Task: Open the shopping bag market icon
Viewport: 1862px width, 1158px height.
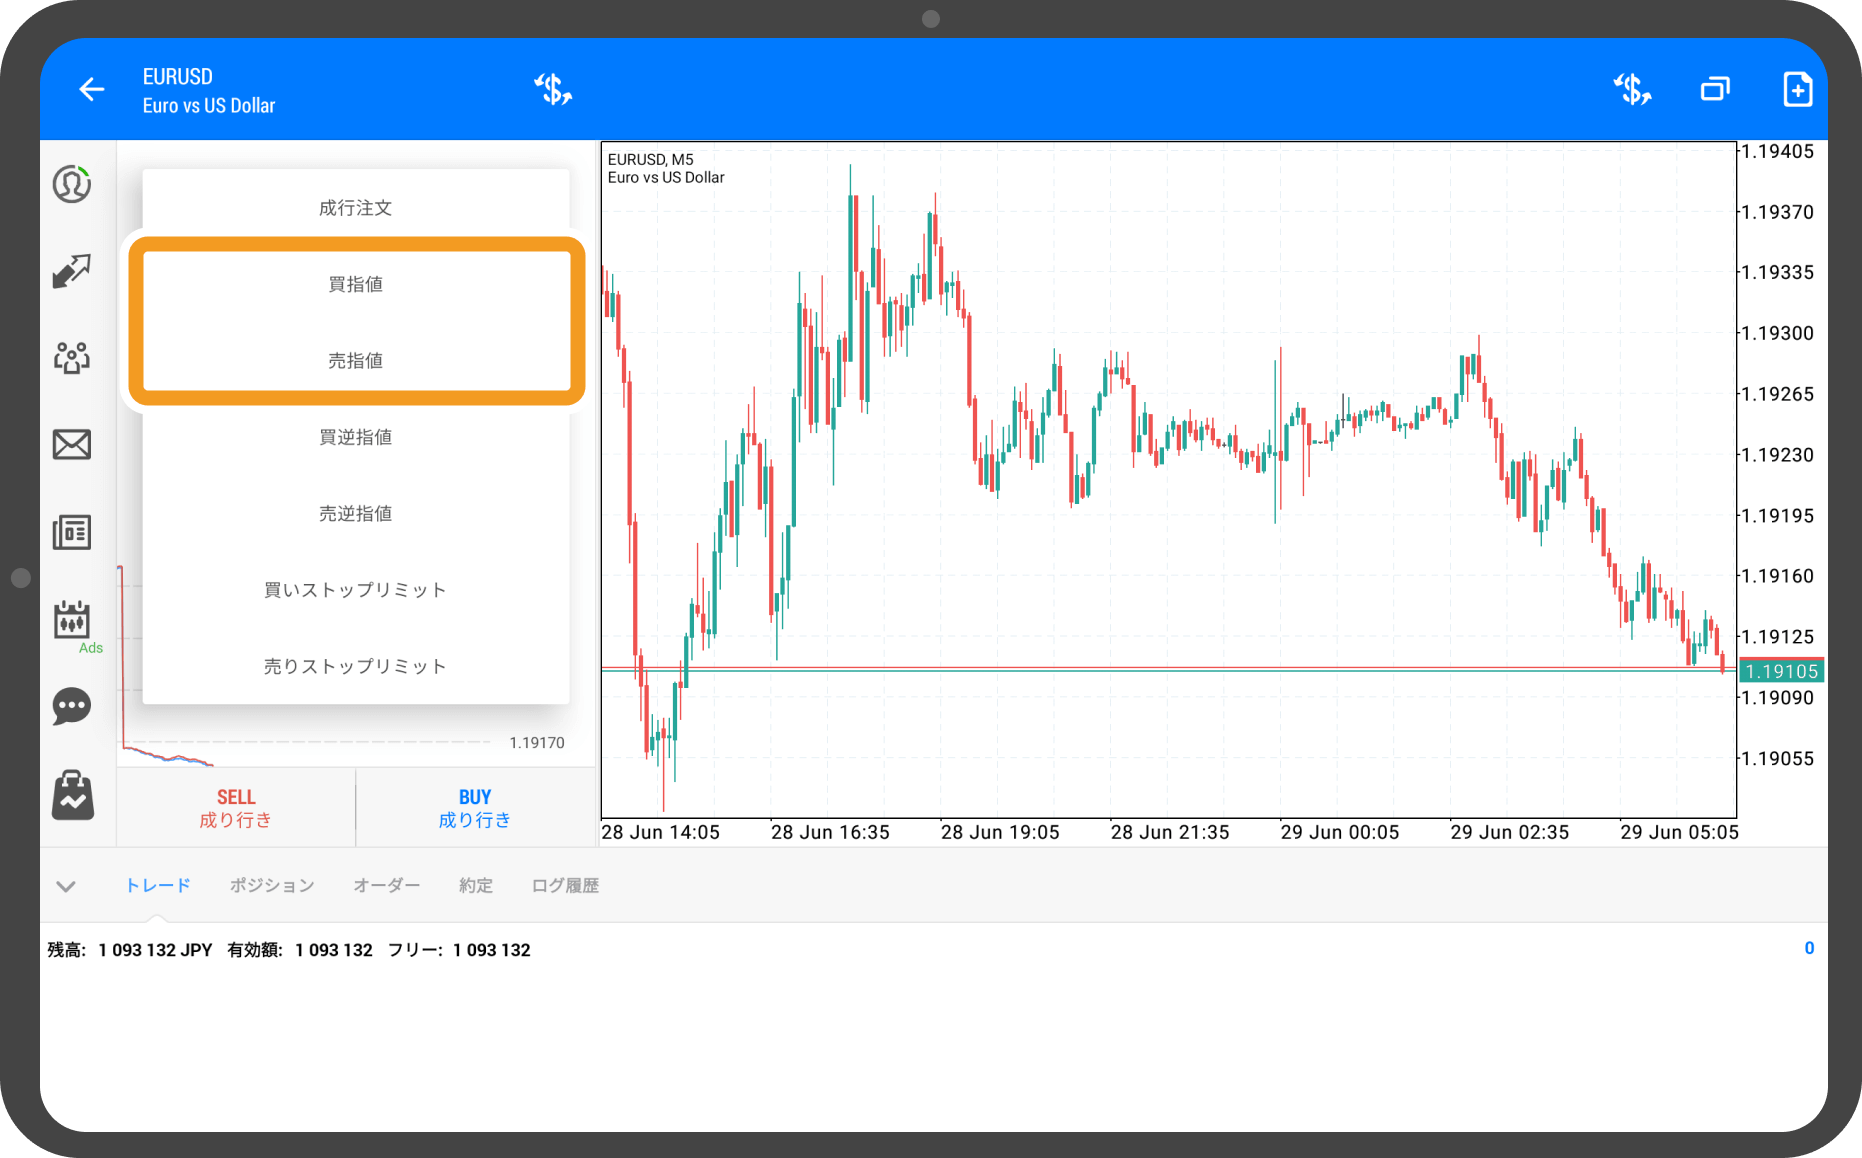Action: point(72,795)
